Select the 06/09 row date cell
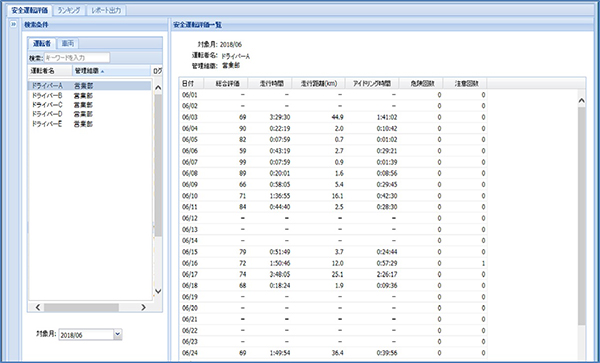 pyautogui.click(x=190, y=185)
